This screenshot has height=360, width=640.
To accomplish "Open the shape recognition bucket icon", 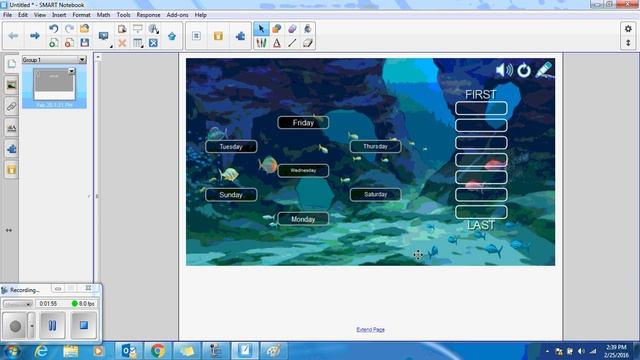I will tap(172, 36).
